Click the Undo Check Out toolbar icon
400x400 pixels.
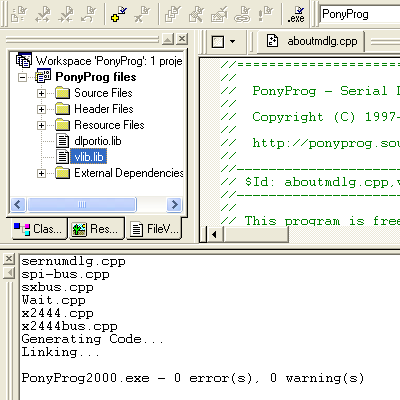coord(89,14)
